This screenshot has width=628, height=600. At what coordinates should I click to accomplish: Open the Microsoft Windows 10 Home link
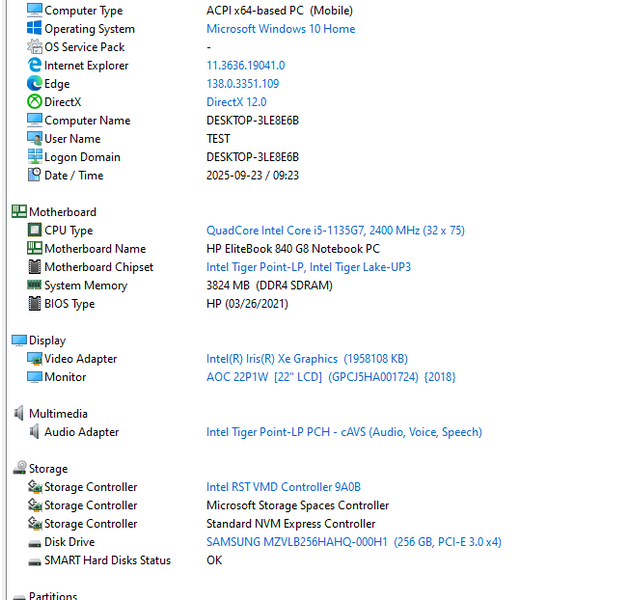pos(280,29)
